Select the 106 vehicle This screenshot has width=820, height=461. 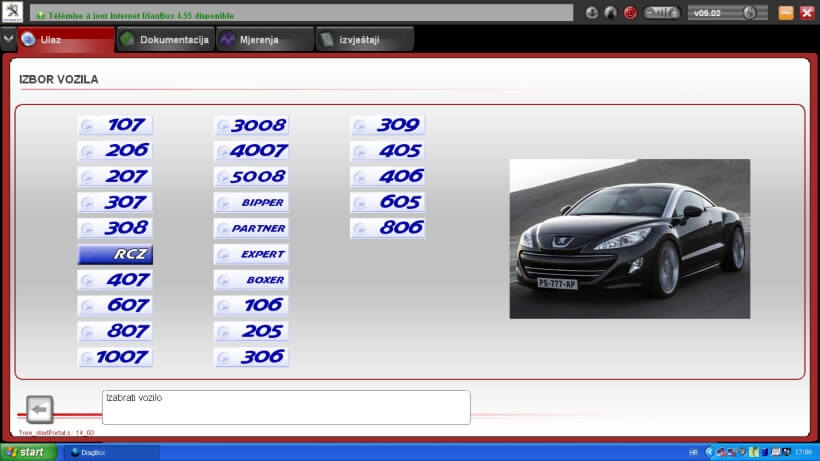click(251, 305)
